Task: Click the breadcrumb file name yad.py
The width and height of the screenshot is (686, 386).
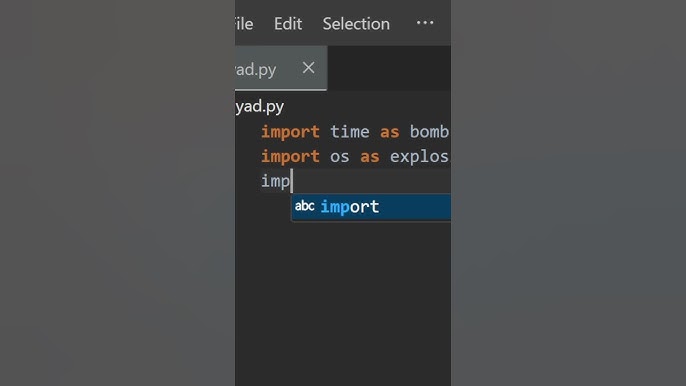Action: click(x=259, y=106)
